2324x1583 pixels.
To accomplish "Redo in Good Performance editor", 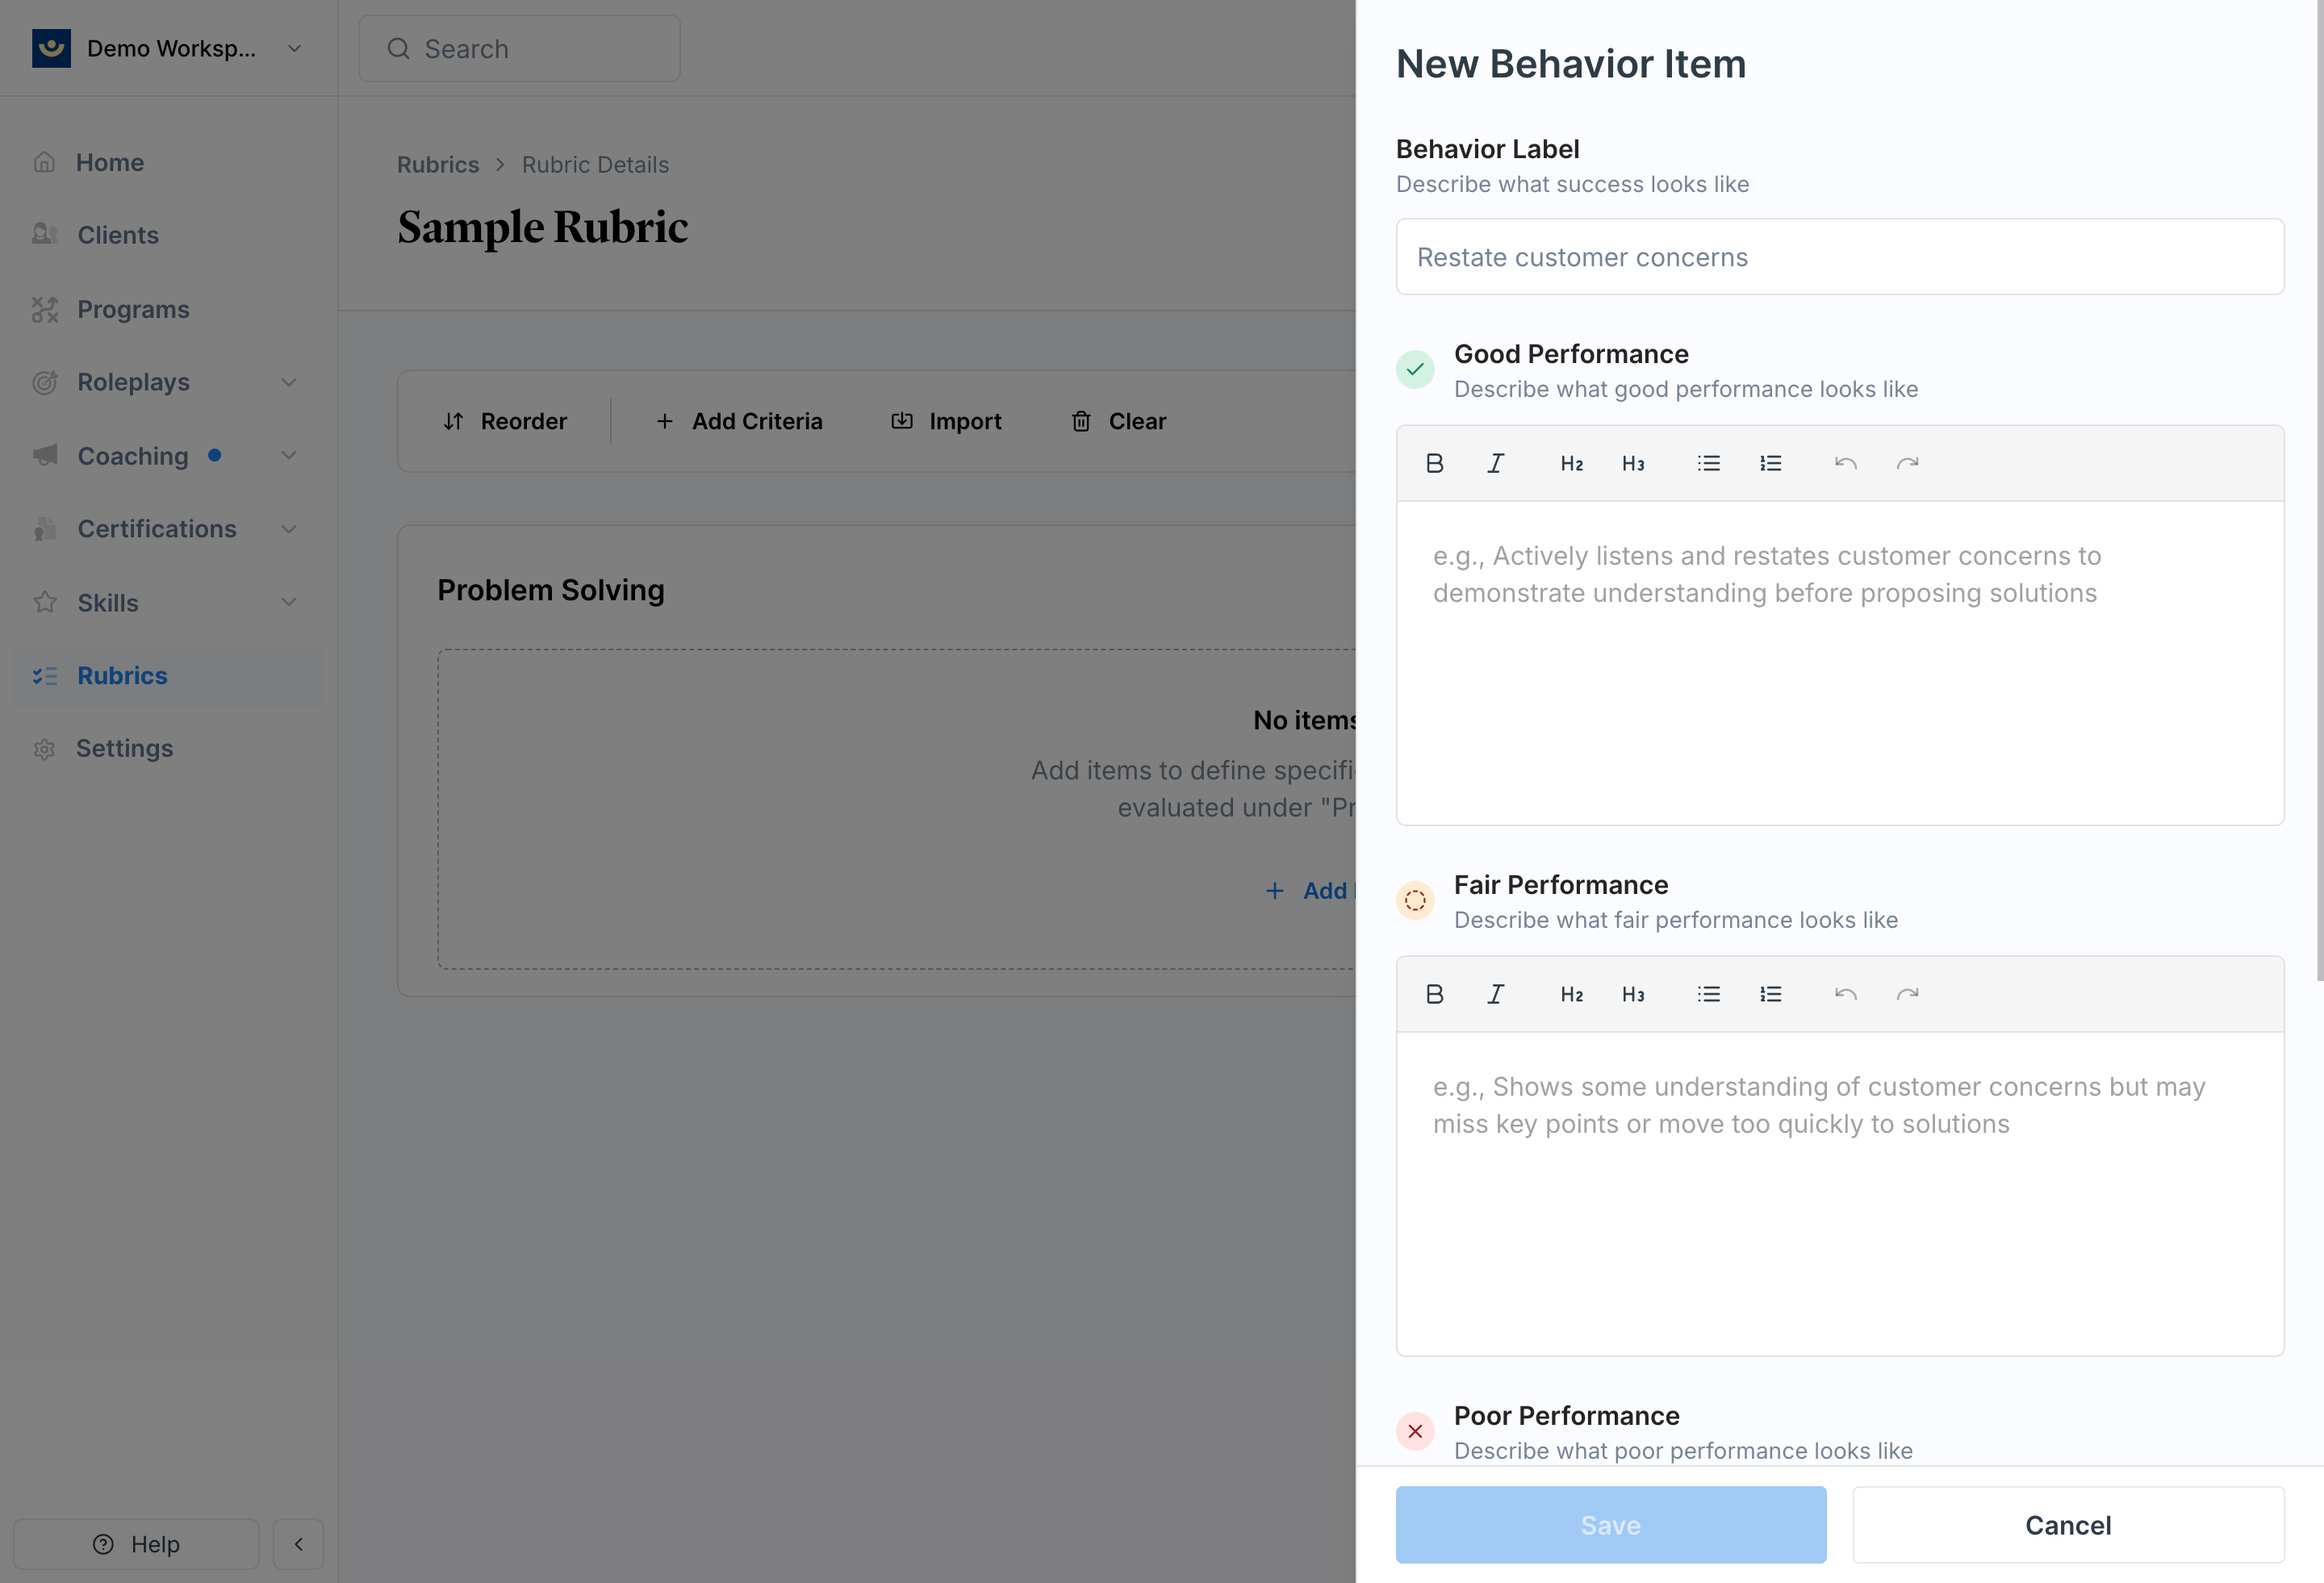I will click(1908, 463).
